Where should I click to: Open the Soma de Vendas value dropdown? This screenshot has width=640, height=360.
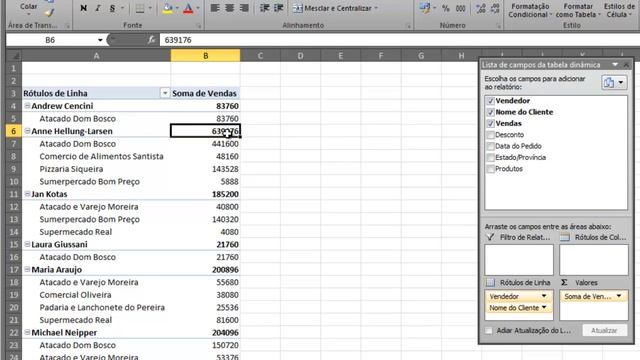coord(619,296)
